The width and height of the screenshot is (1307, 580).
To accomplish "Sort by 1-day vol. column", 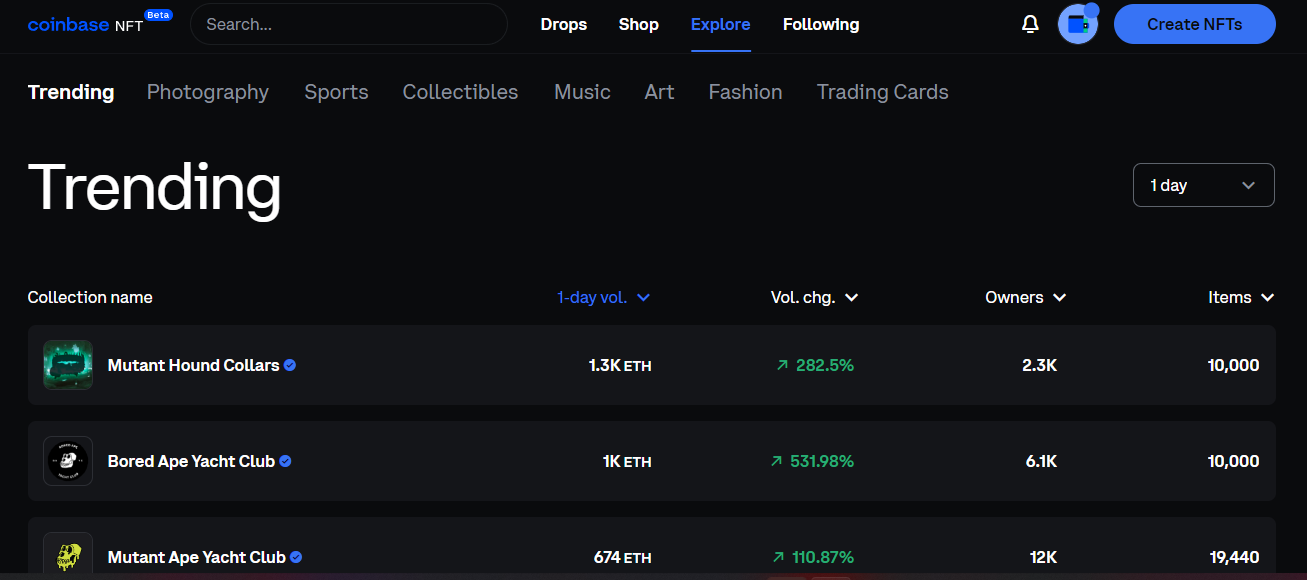I will click(x=604, y=297).
